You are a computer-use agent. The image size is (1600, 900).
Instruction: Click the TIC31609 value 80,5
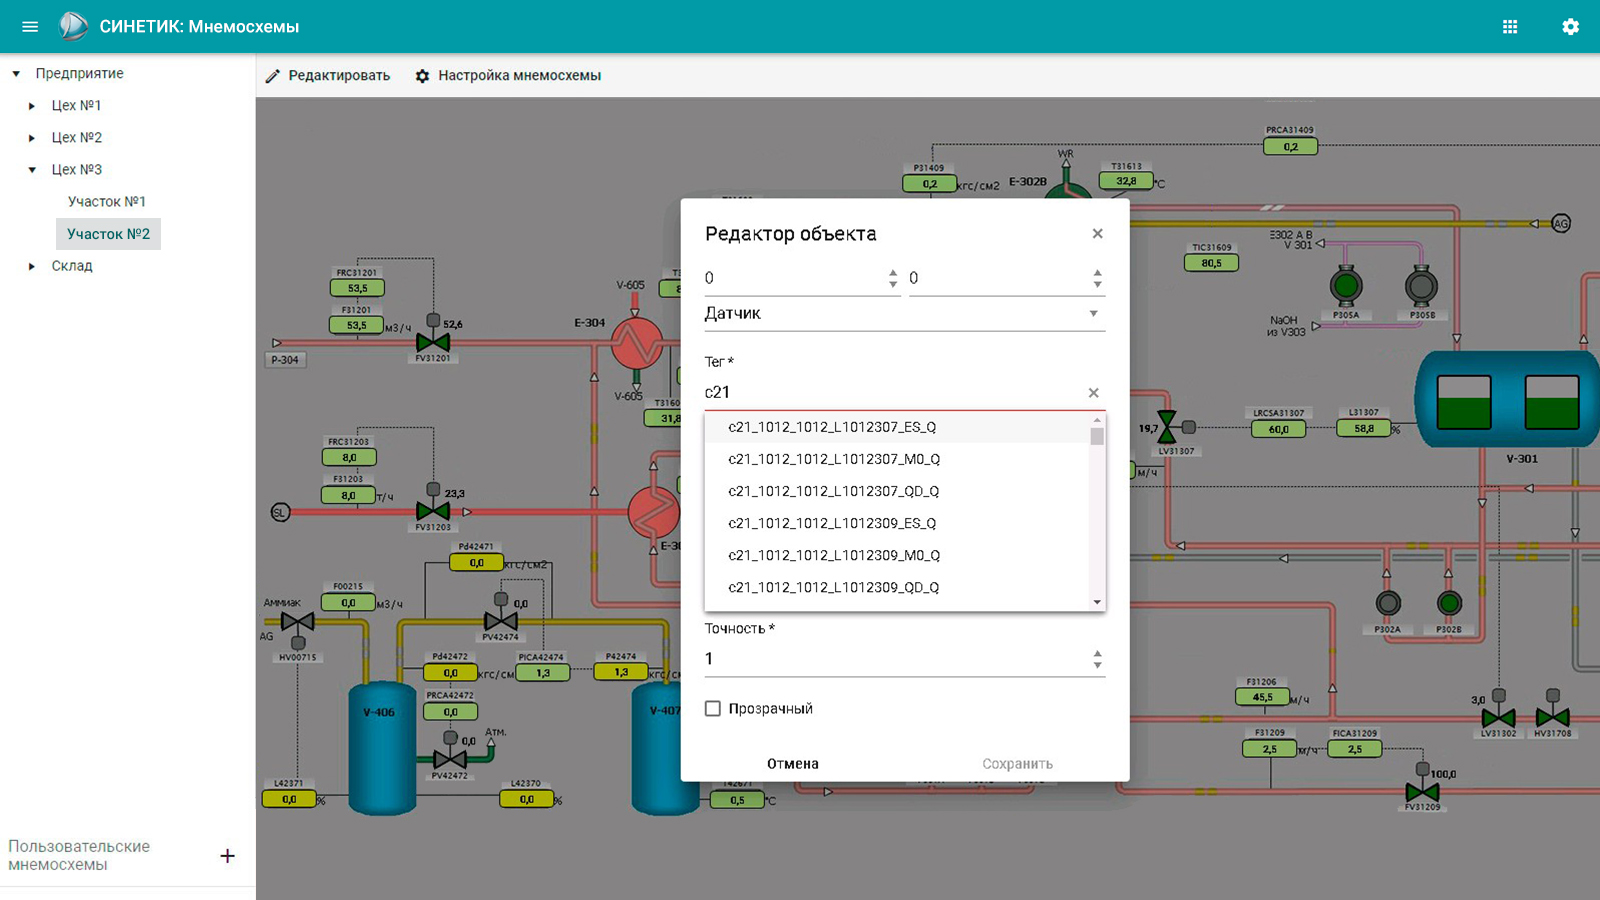(x=1211, y=263)
